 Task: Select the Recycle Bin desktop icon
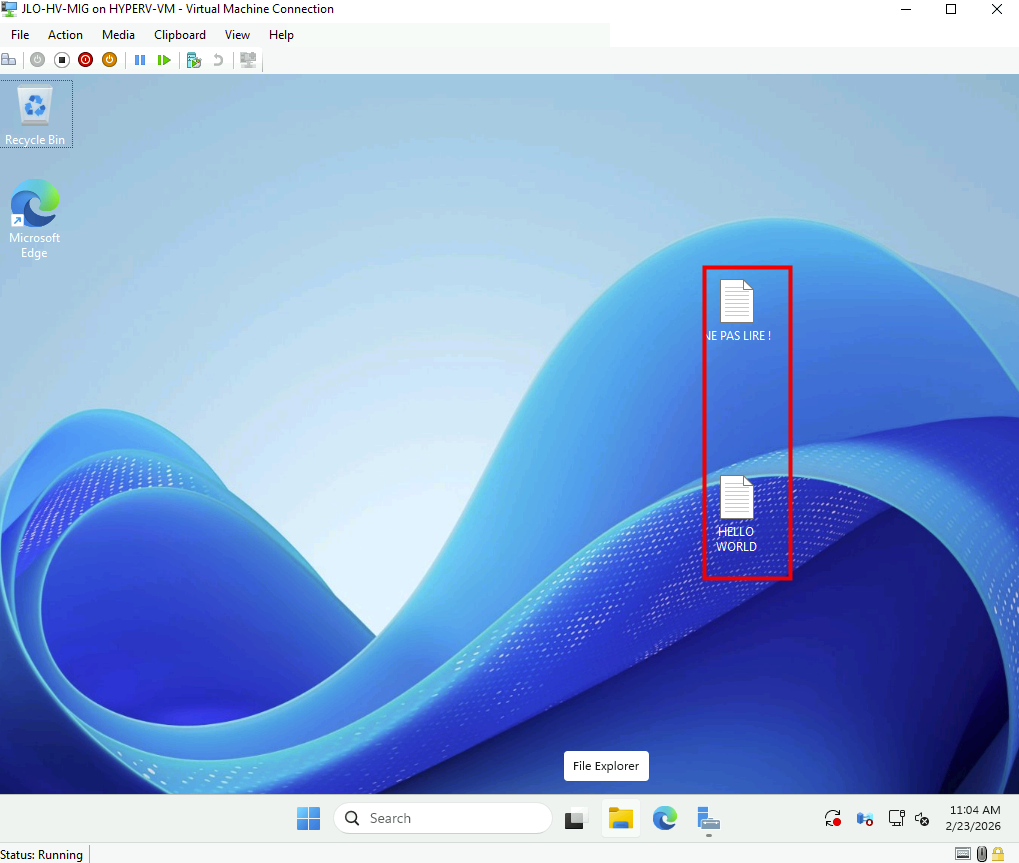(x=36, y=114)
